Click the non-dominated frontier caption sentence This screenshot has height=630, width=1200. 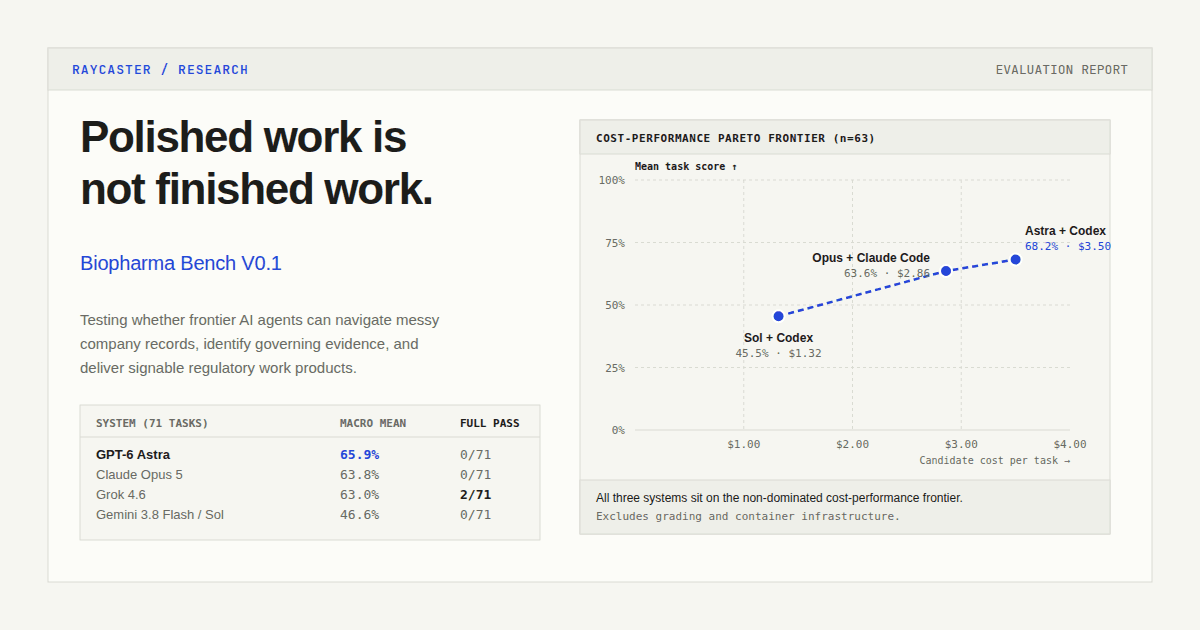(779, 497)
